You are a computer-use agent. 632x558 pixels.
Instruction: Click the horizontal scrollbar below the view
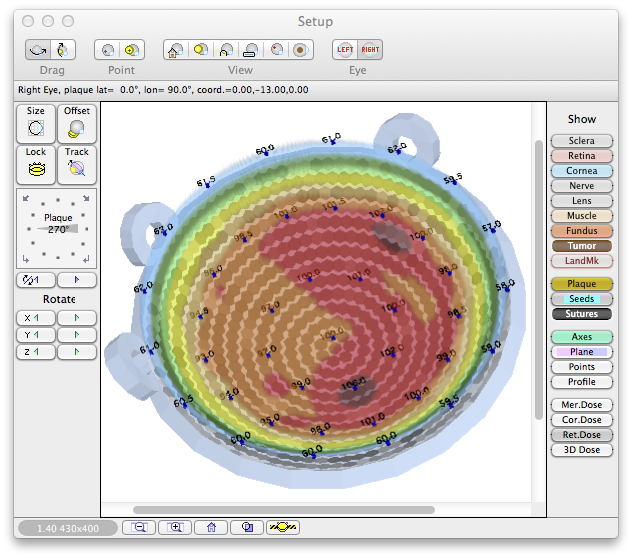click(283, 509)
